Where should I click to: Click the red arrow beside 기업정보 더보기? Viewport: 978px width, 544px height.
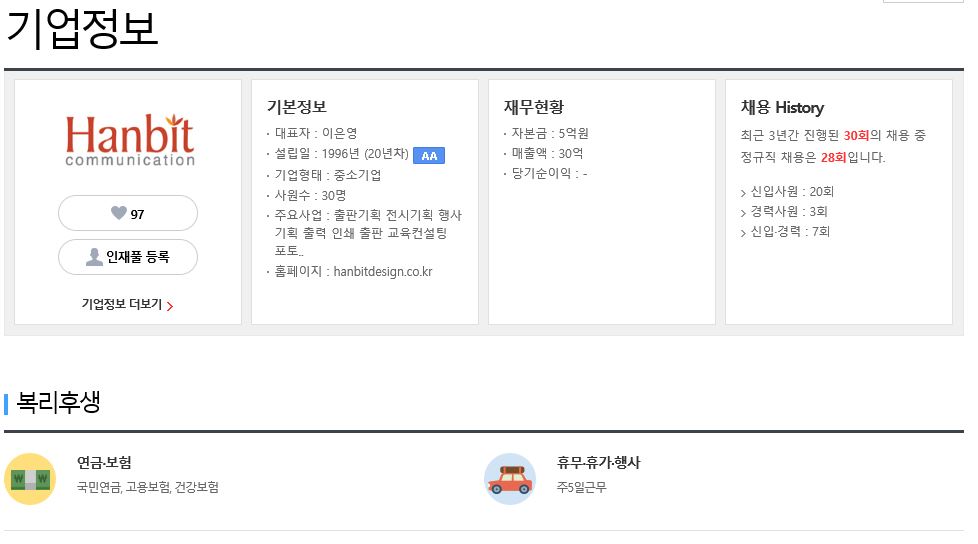(170, 306)
